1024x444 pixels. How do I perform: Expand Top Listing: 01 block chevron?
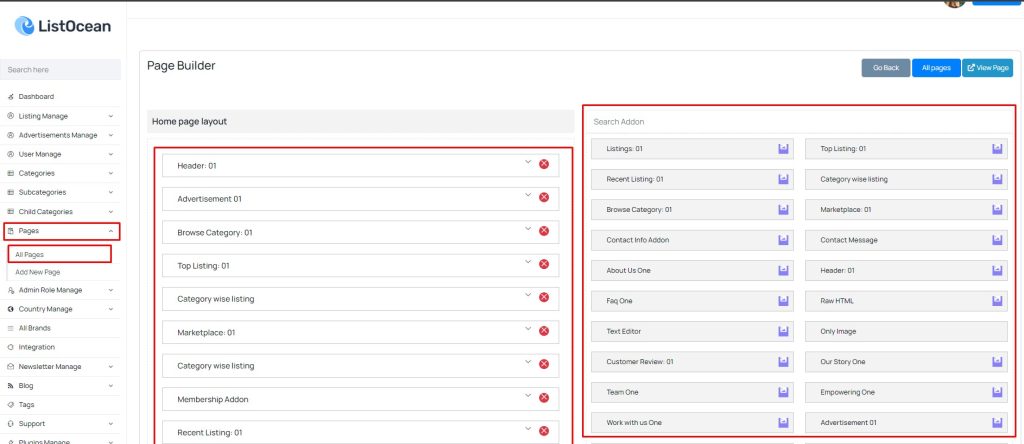point(528,262)
